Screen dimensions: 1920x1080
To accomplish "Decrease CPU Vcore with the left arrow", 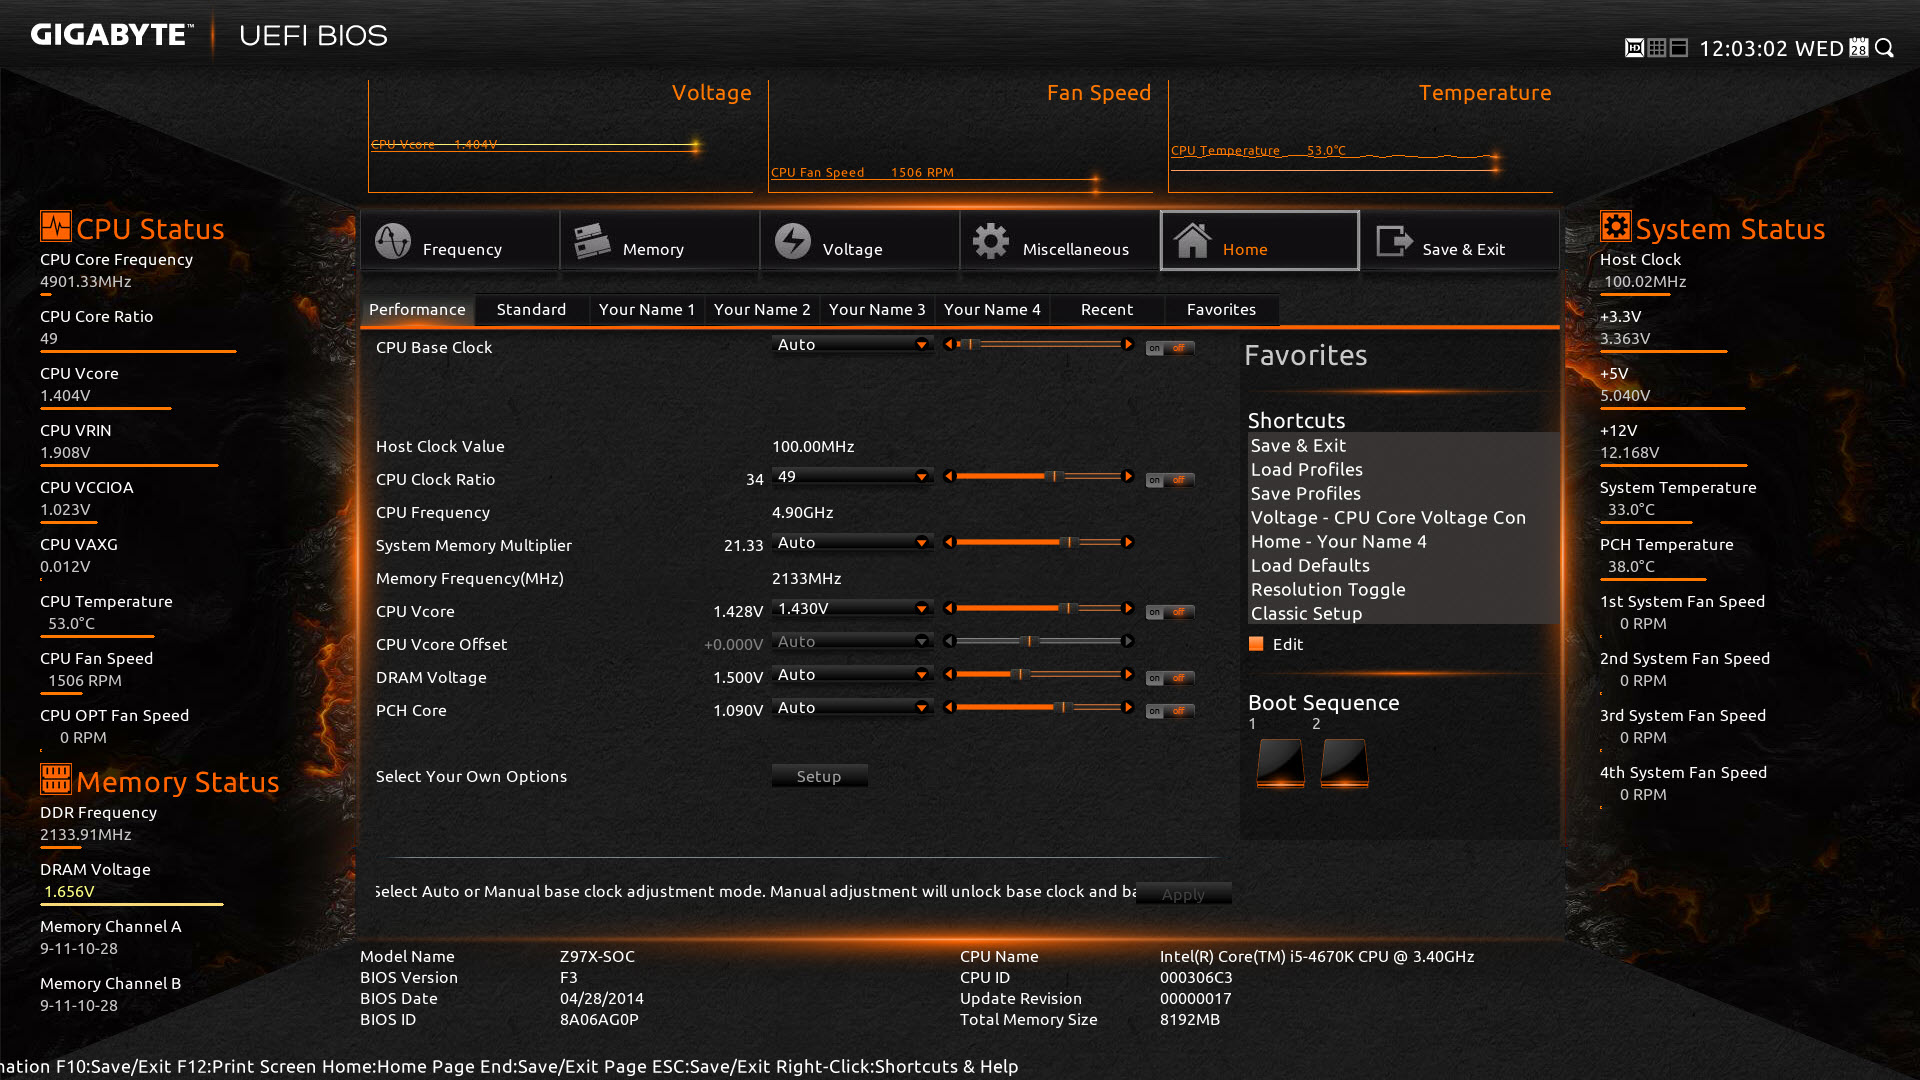I will 949,608.
